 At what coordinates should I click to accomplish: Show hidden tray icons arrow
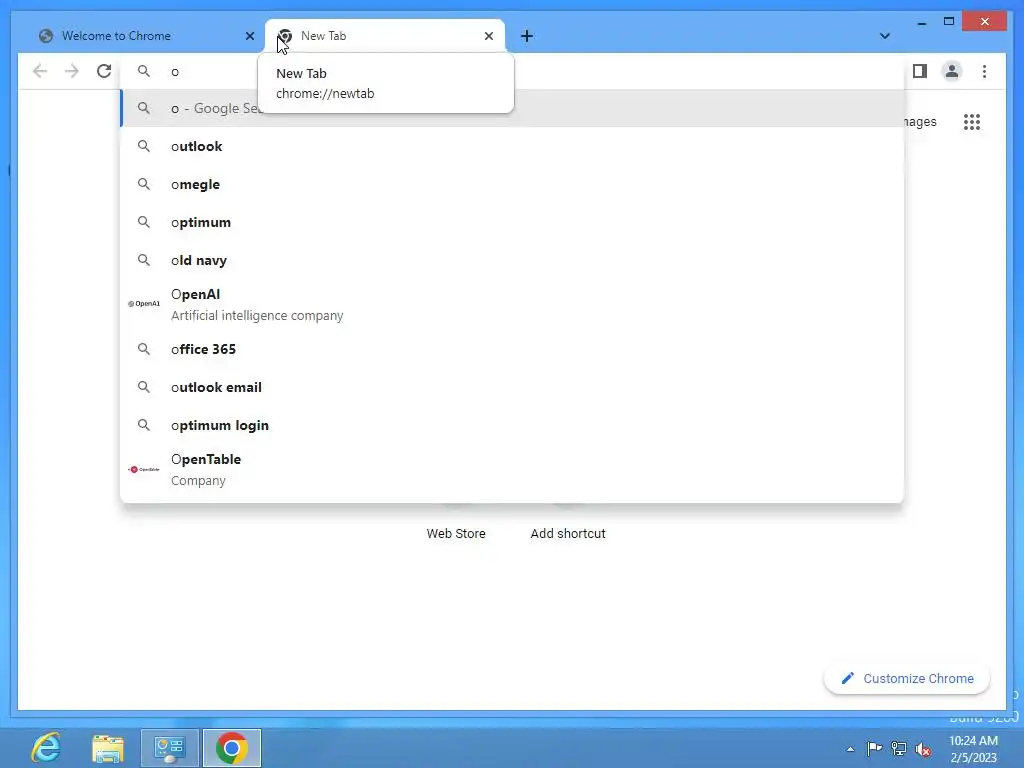coord(850,749)
